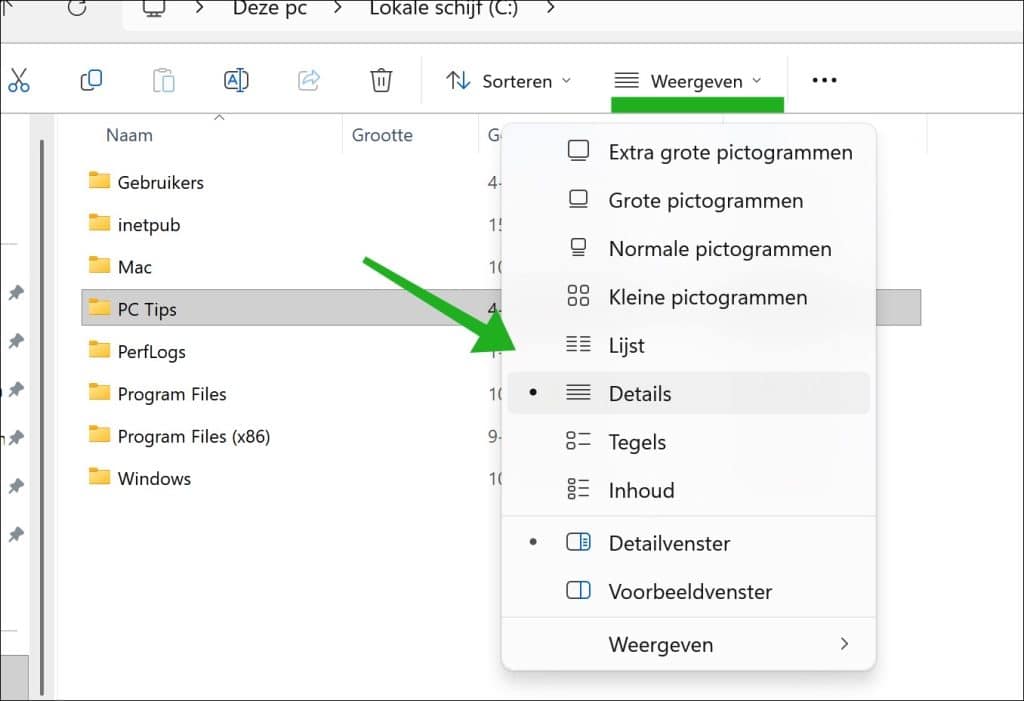Open the three-dots more options menu

click(x=824, y=81)
